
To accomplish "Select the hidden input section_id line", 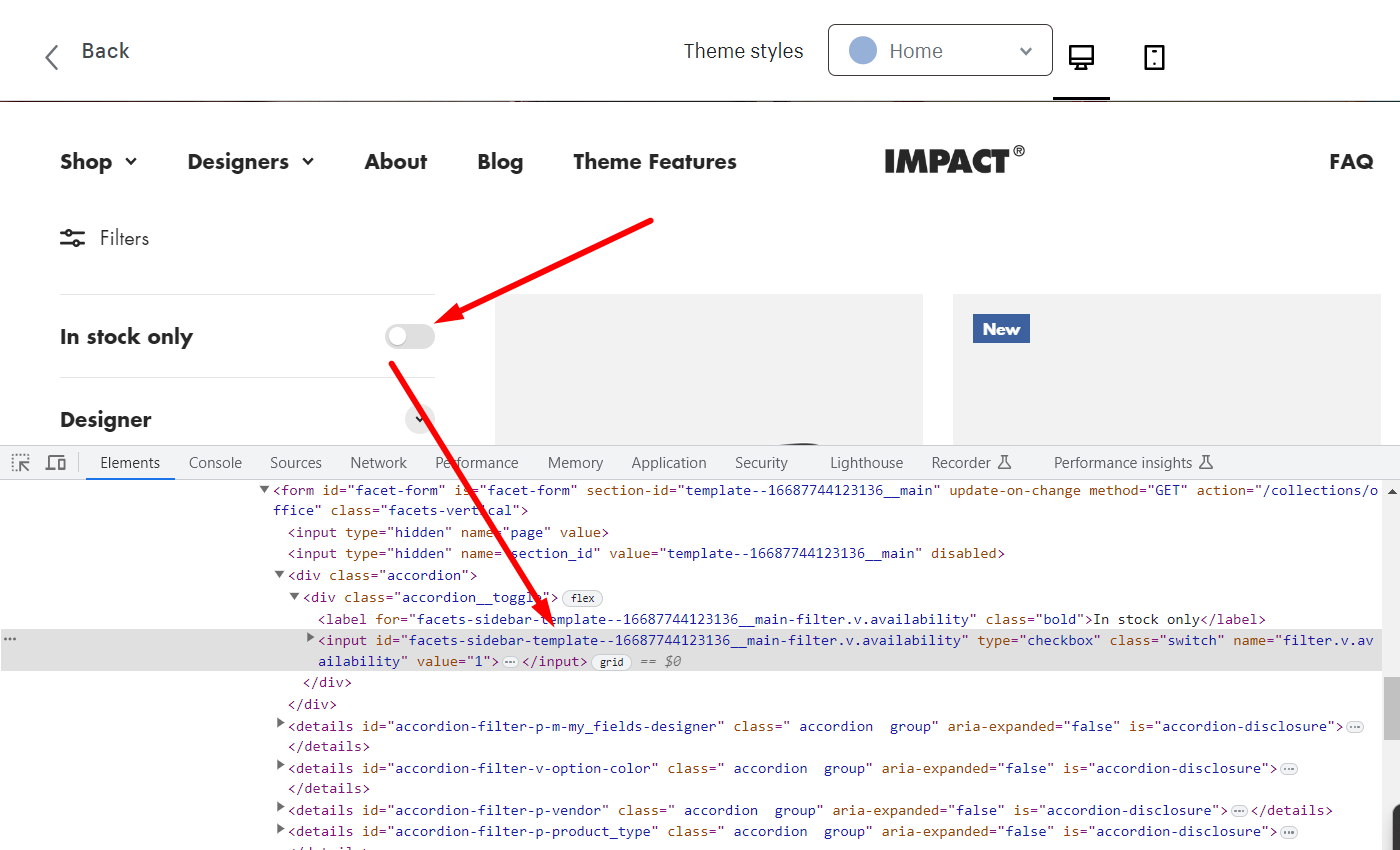I will (646, 553).
